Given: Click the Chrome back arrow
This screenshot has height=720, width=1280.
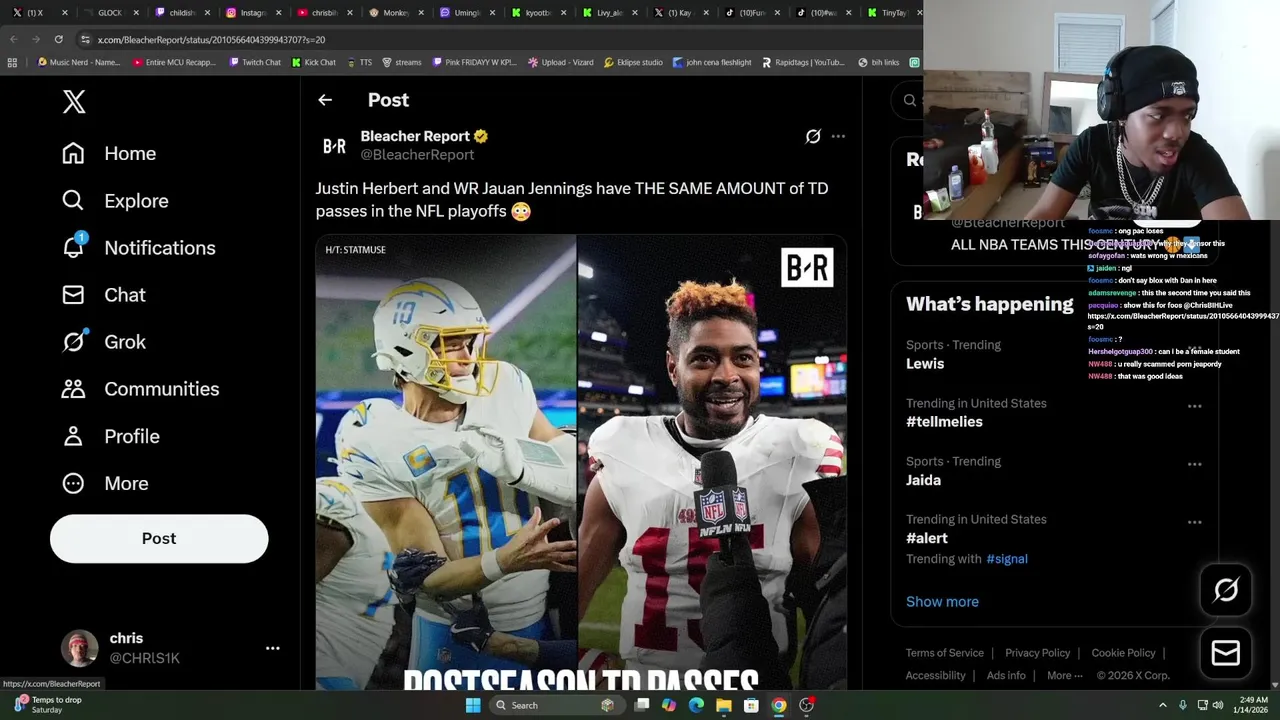Looking at the screenshot, I should (x=13, y=39).
